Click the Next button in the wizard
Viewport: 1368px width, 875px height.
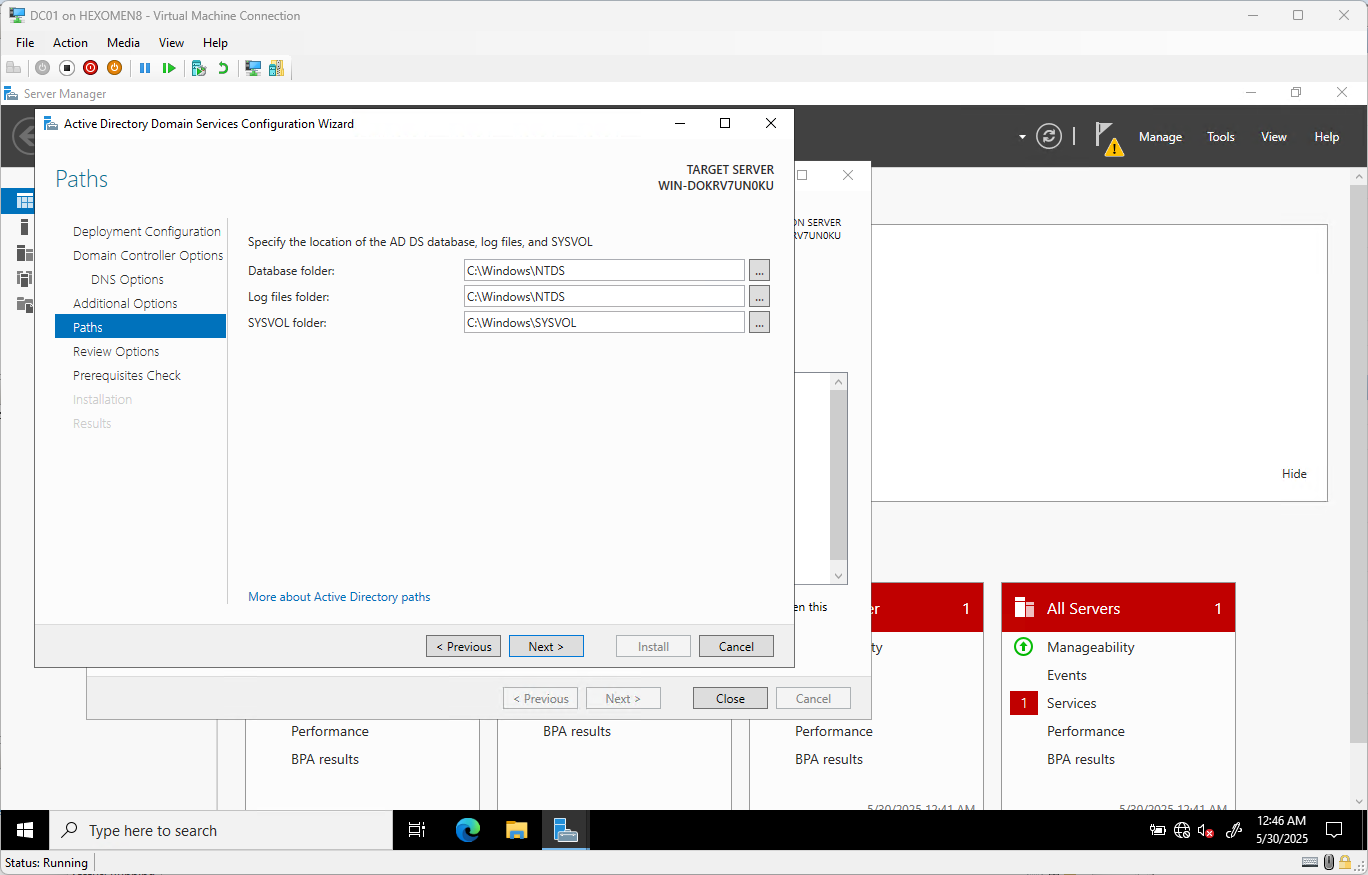click(x=546, y=646)
